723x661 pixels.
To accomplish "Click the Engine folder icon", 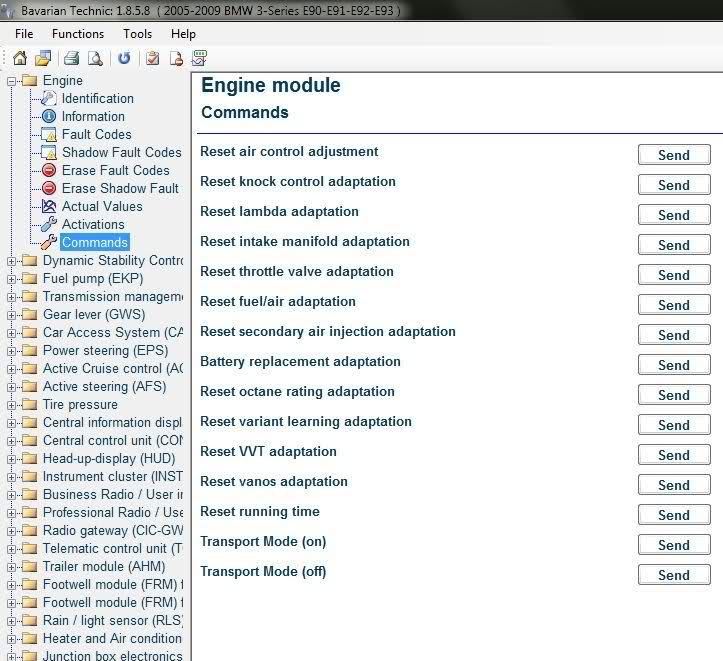I will (30, 81).
